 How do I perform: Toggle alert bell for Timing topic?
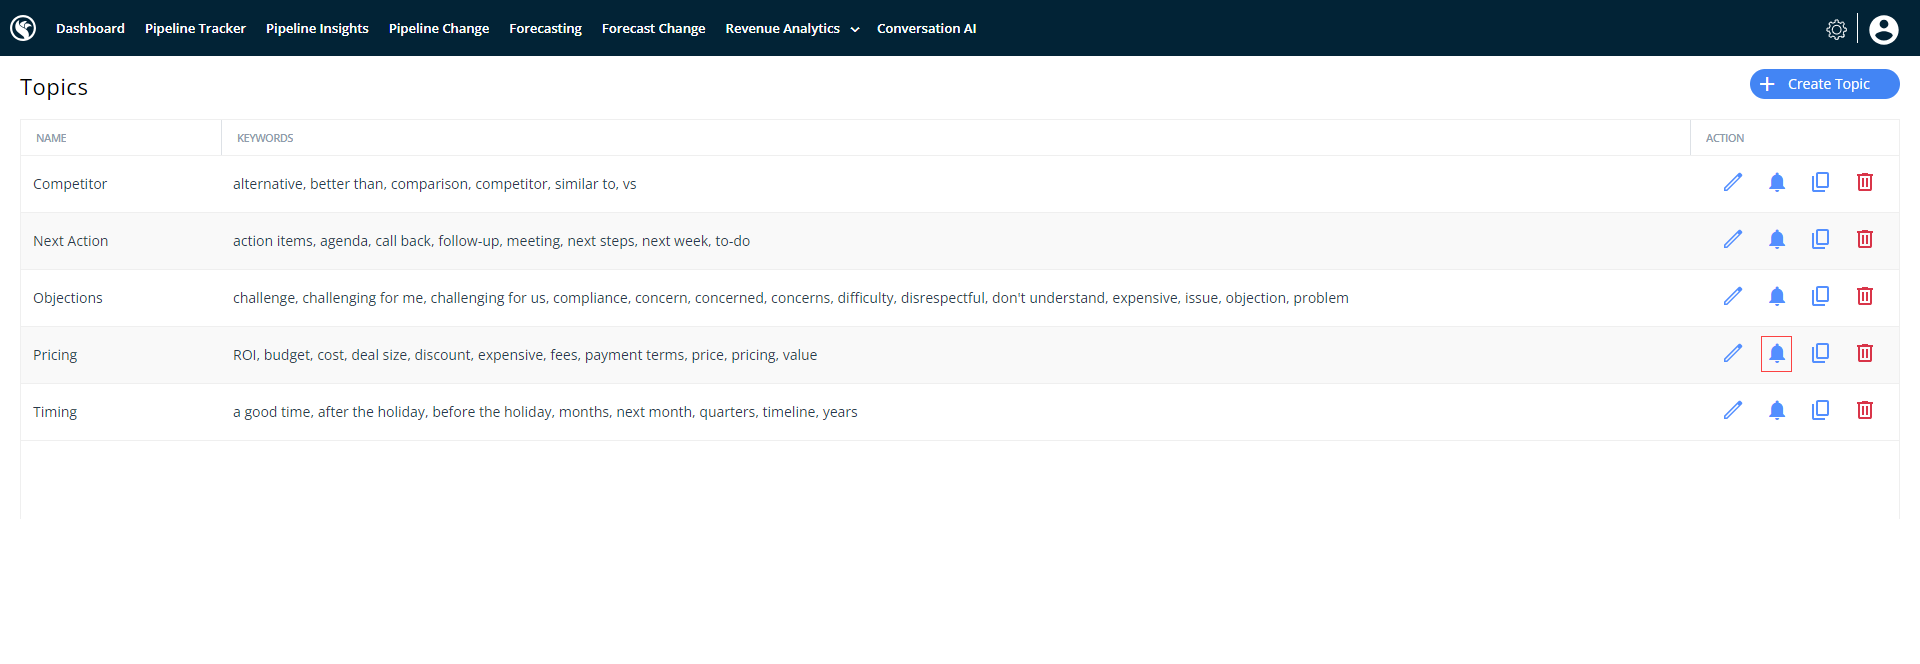(x=1776, y=410)
